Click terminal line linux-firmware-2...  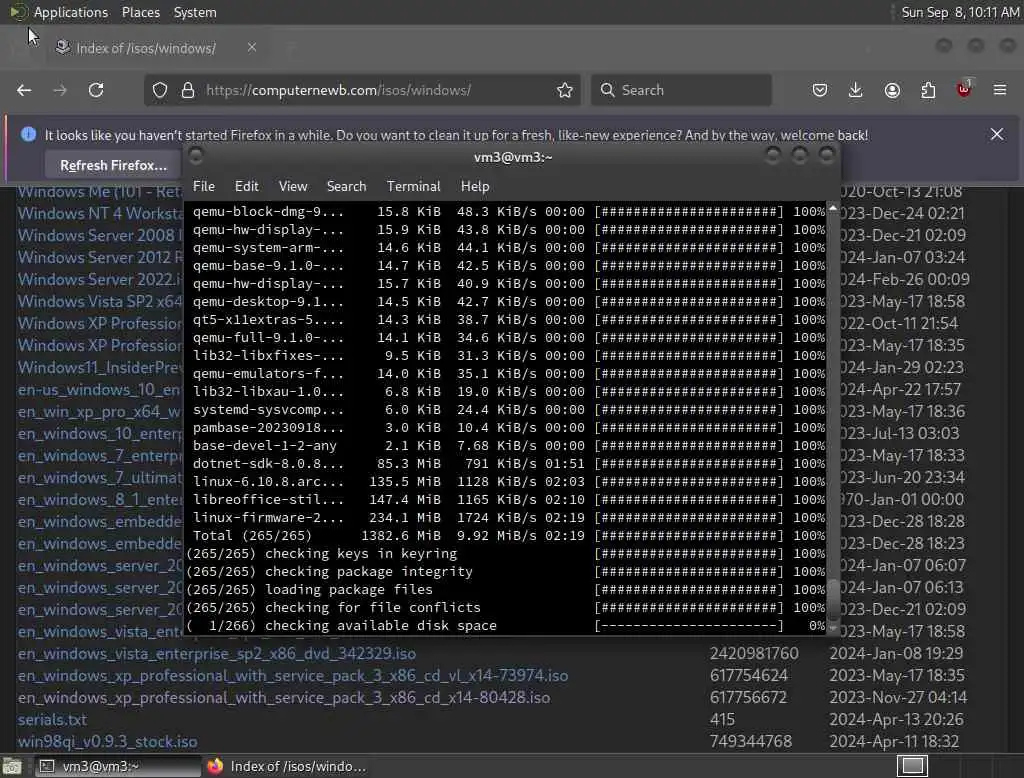508,517
